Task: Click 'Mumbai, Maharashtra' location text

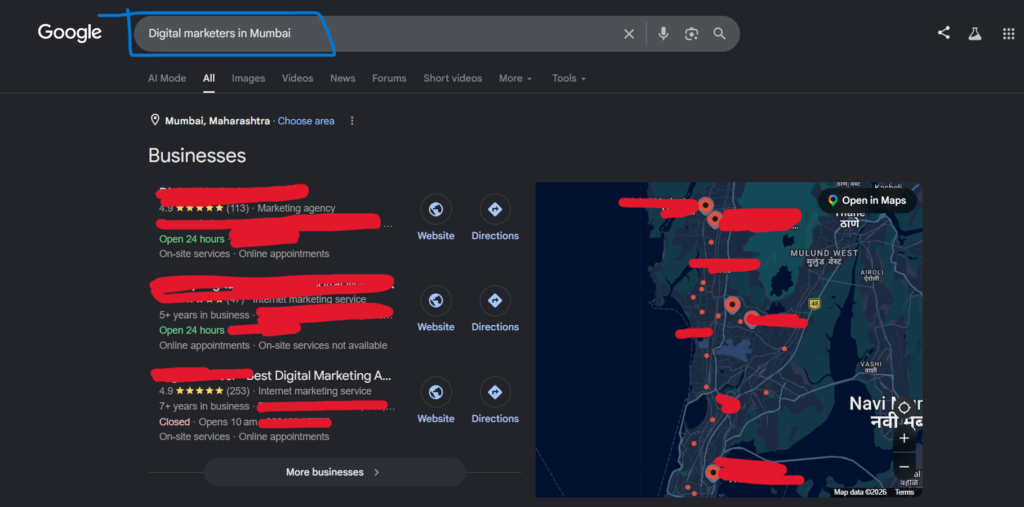Action: [217, 121]
